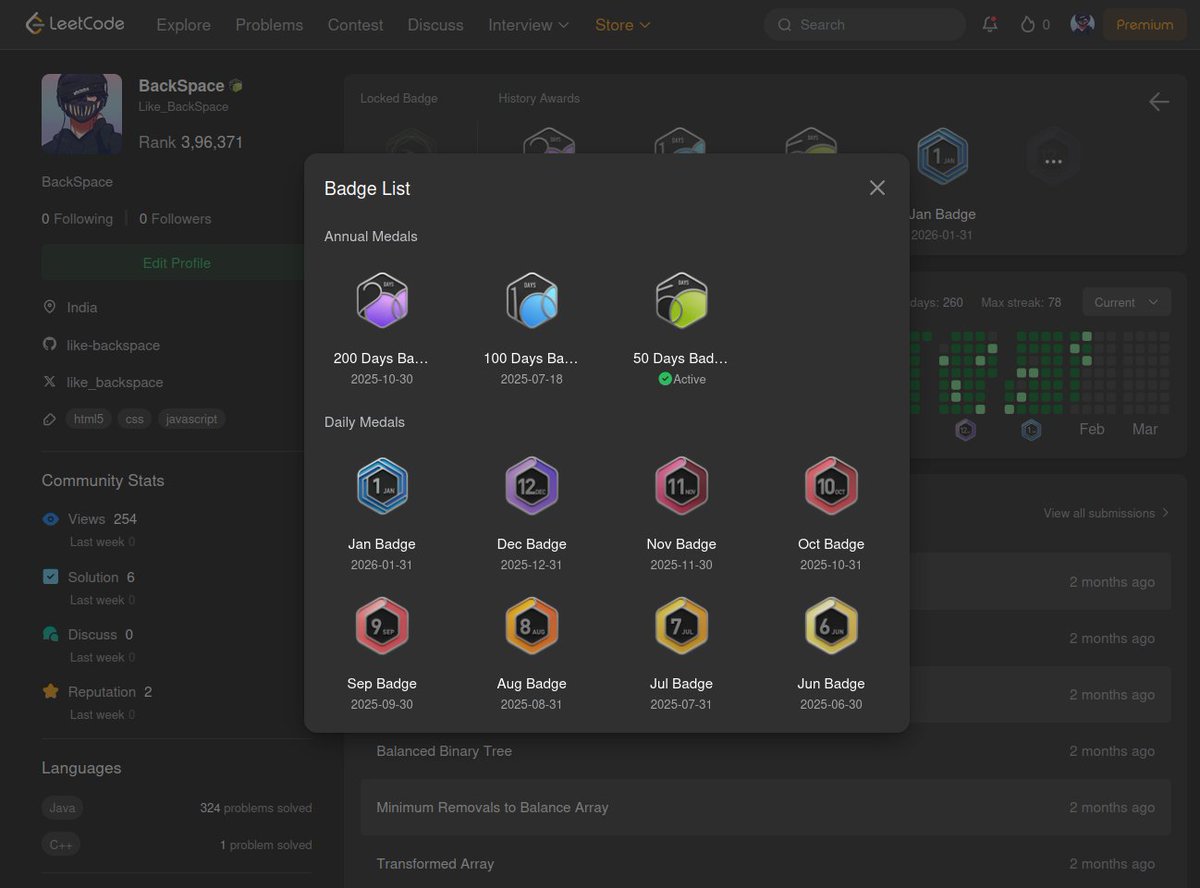Select the Oct Badge medal
This screenshot has height=888, width=1200.
(x=831, y=486)
